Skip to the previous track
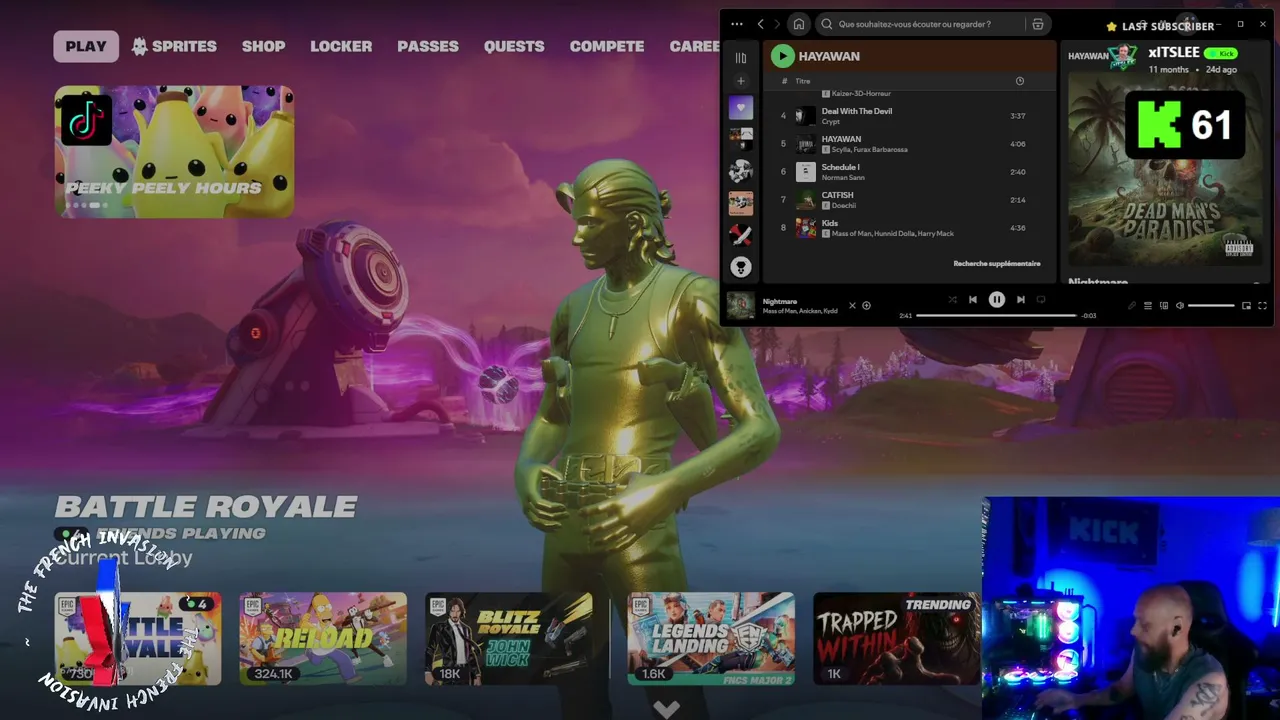This screenshot has width=1280, height=720. [972, 300]
